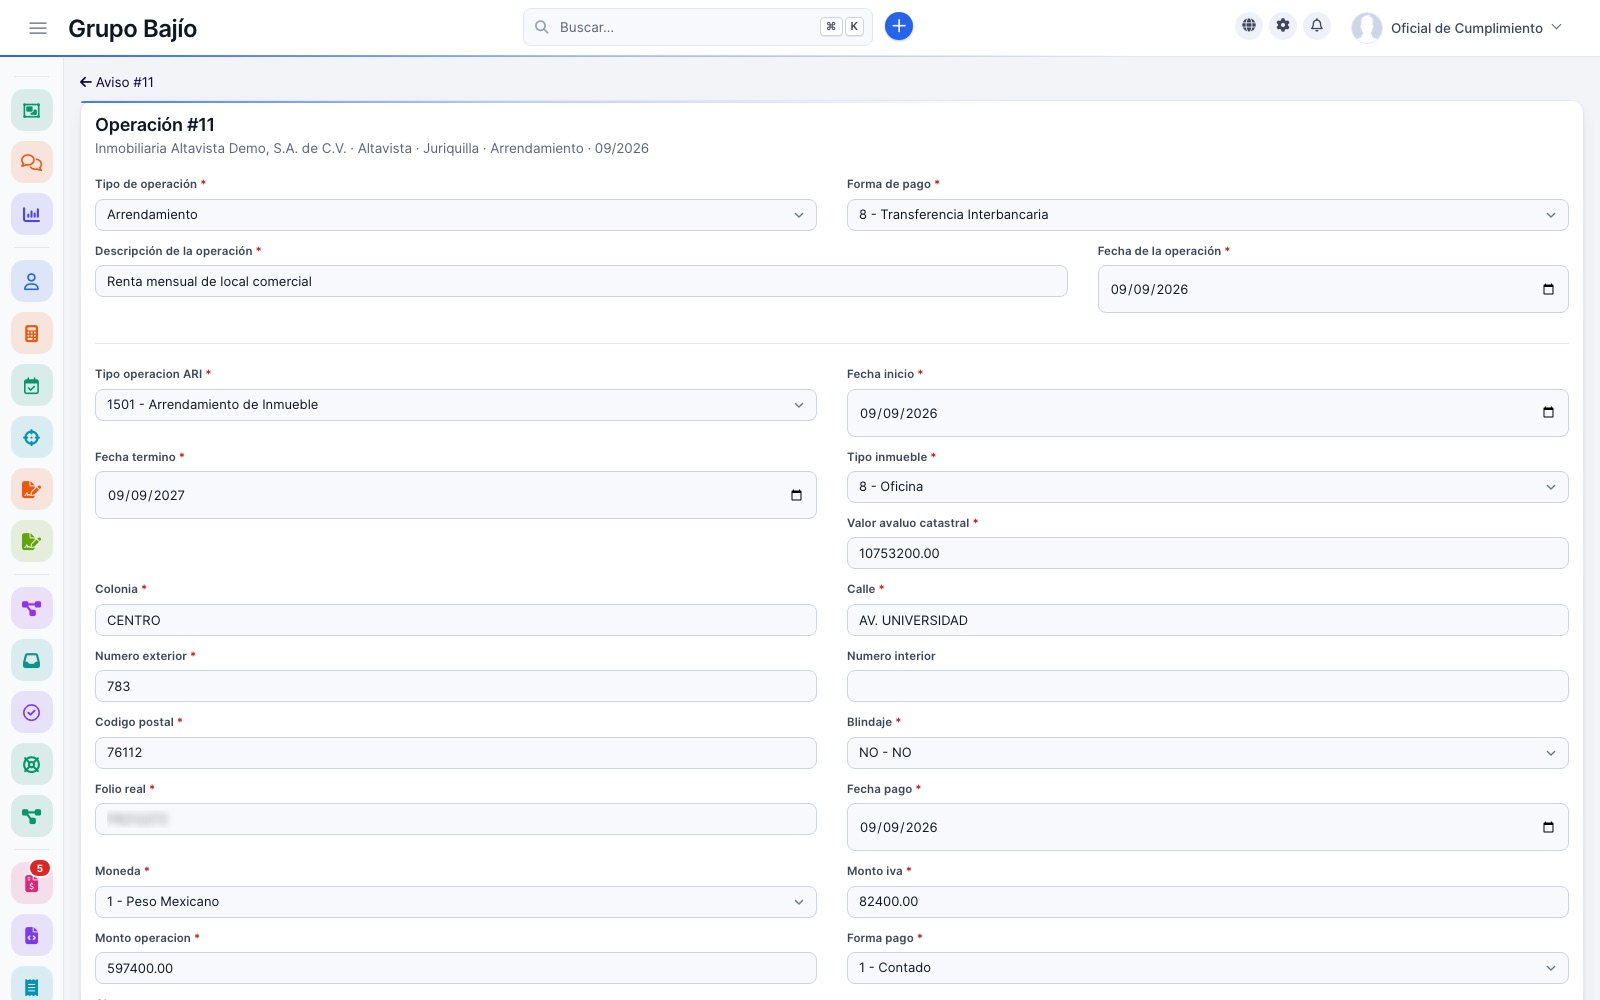Open the calculator sidebar icon
Screen dimensions: 1600x1000
coord(32,334)
